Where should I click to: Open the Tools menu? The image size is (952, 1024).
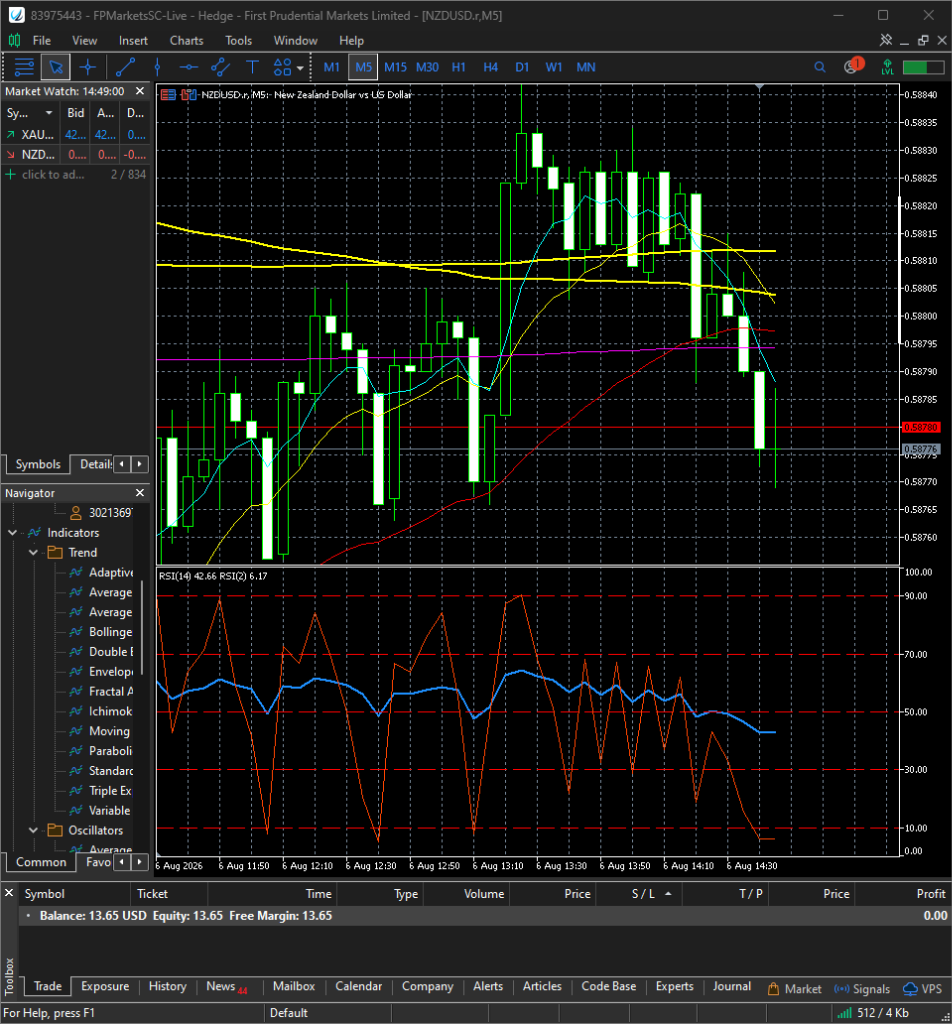pos(238,40)
